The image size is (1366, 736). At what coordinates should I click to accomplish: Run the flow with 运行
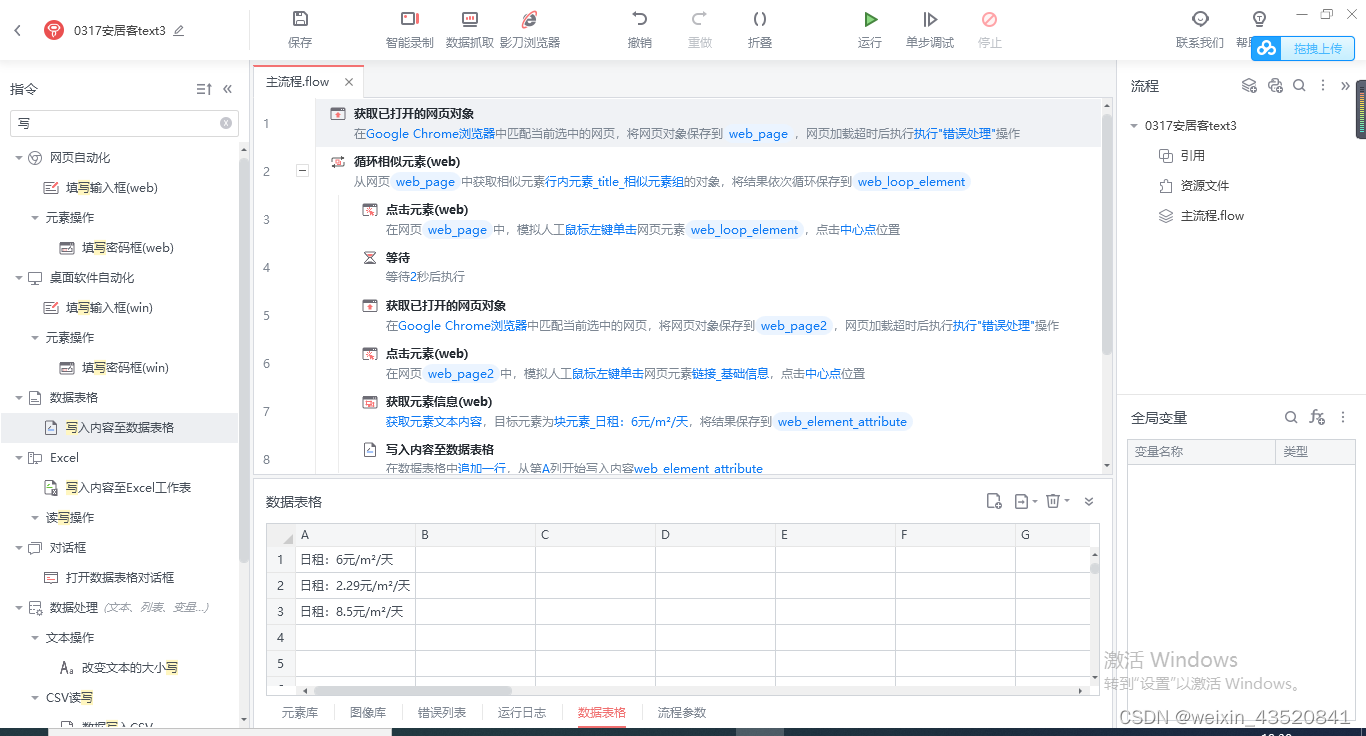pyautogui.click(x=870, y=19)
